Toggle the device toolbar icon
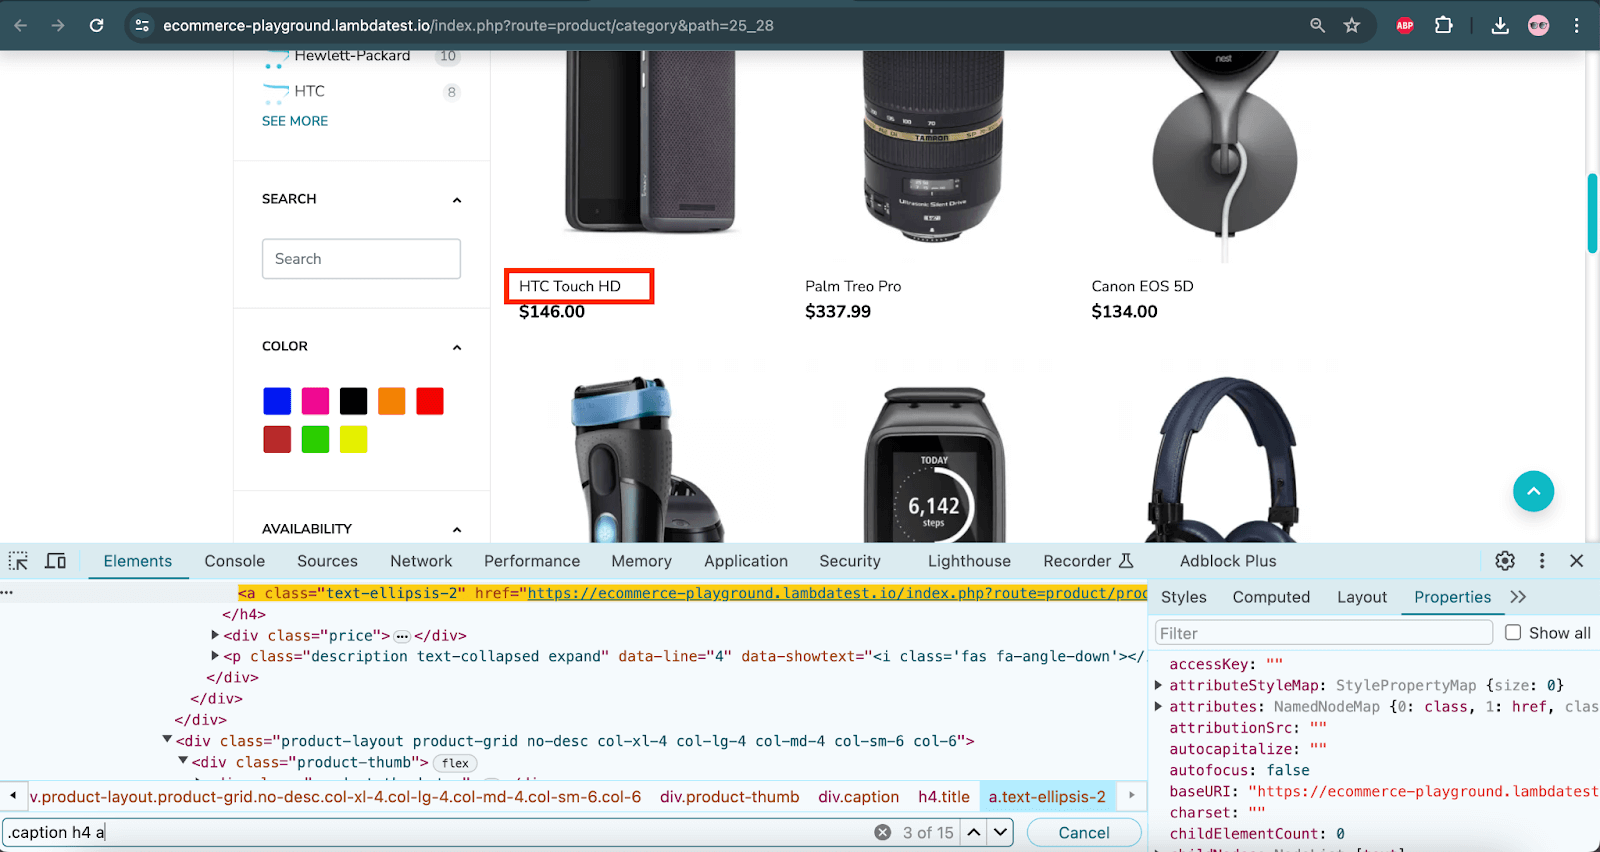This screenshot has height=852, width=1600. (56, 561)
